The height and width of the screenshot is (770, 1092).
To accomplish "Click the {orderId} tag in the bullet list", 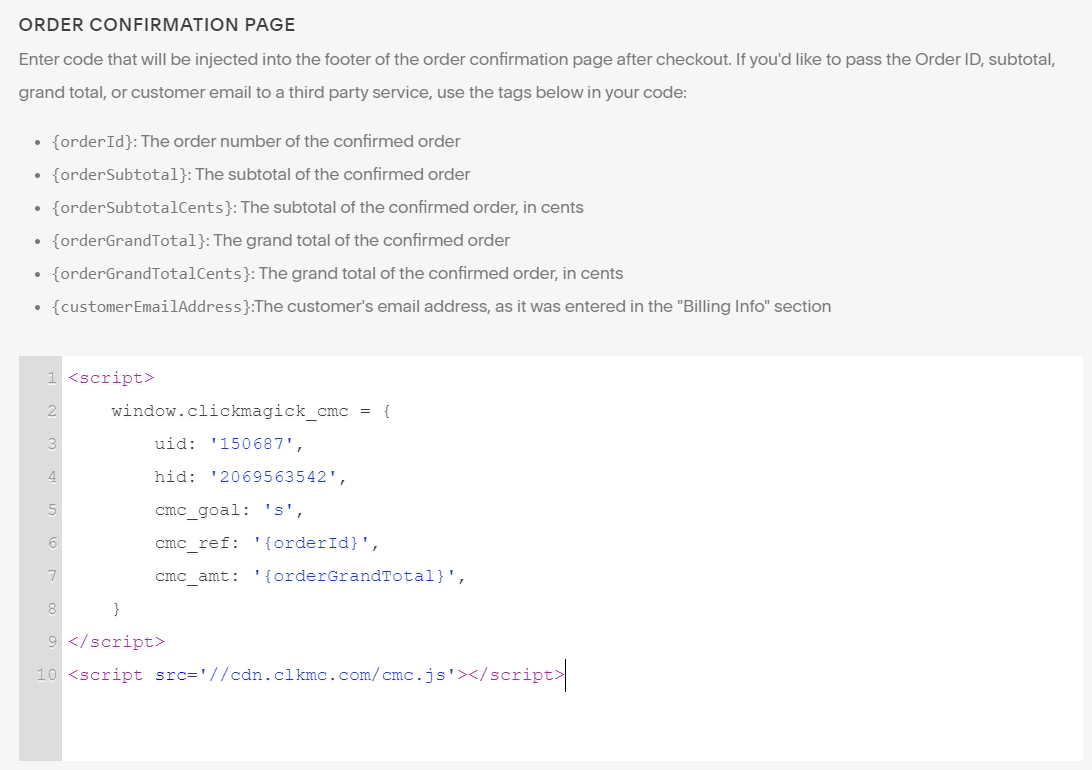I will [x=93, y=142].
